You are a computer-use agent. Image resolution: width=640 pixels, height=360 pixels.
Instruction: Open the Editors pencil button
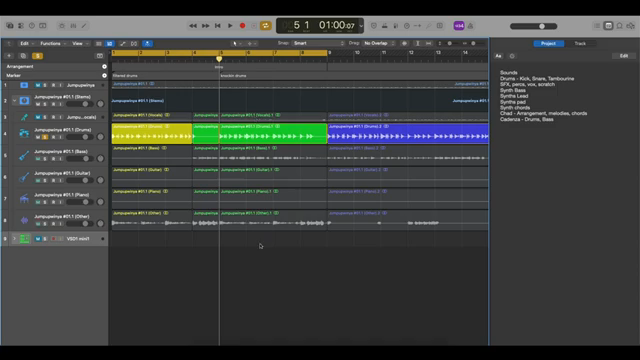84,26
